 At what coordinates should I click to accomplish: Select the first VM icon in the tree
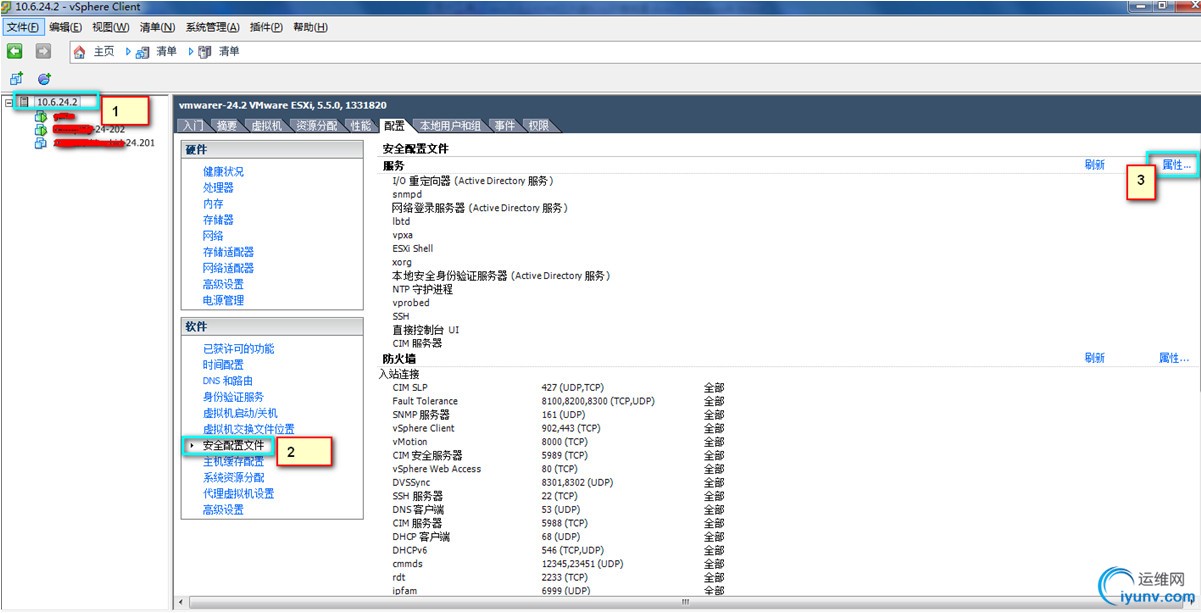click(41, 116)
